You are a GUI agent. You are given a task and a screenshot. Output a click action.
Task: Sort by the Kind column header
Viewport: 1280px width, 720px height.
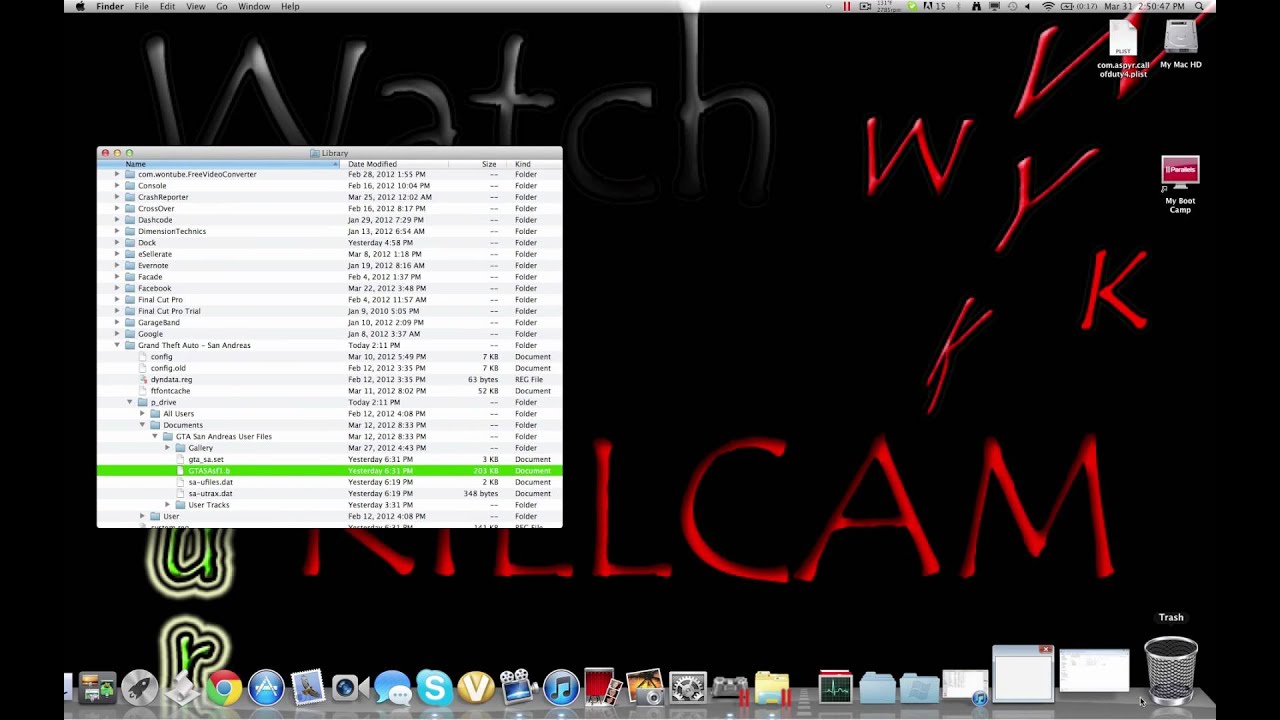tap(537, 164)
